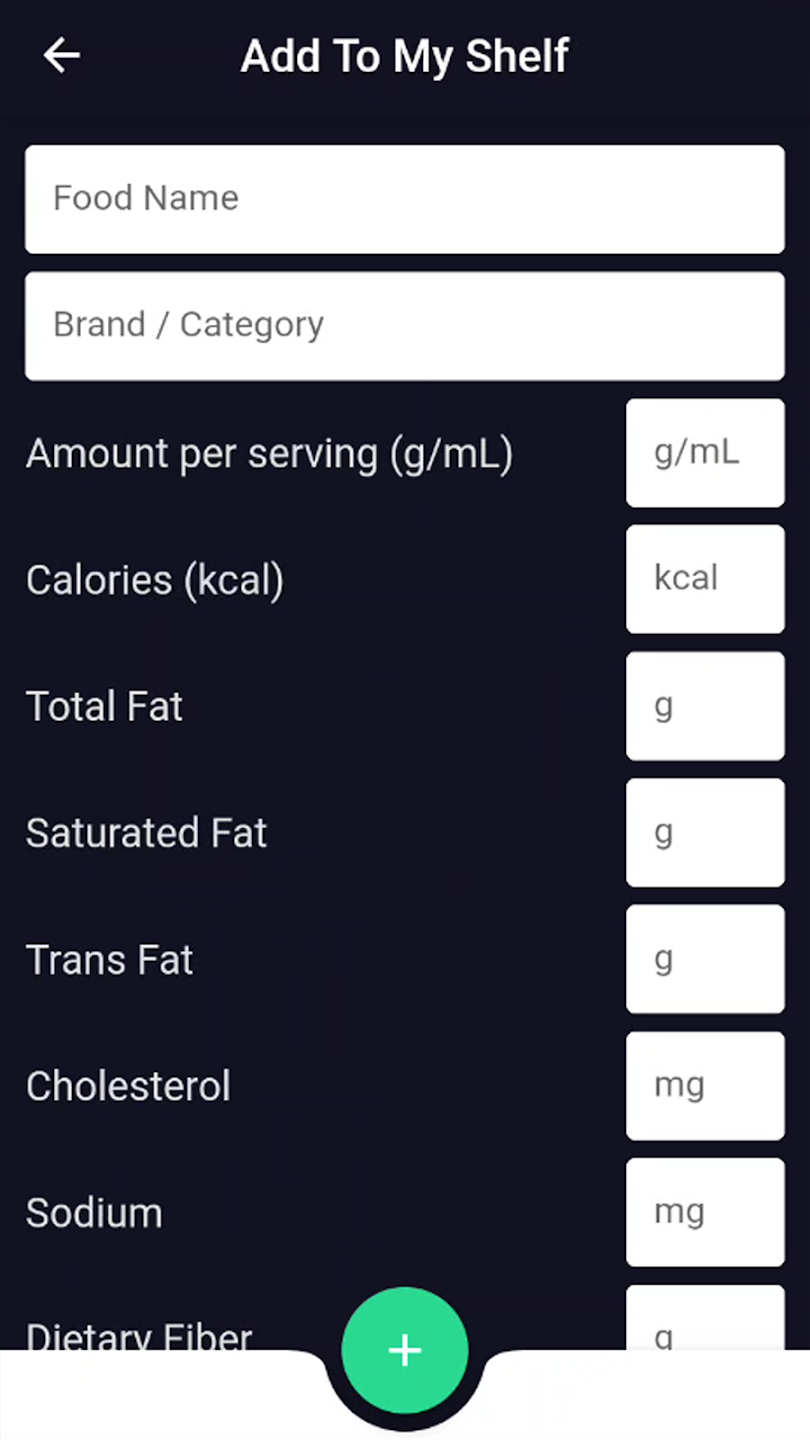Tap the green plus button
810x1440 pixels.
click(x=405, y=1350)
